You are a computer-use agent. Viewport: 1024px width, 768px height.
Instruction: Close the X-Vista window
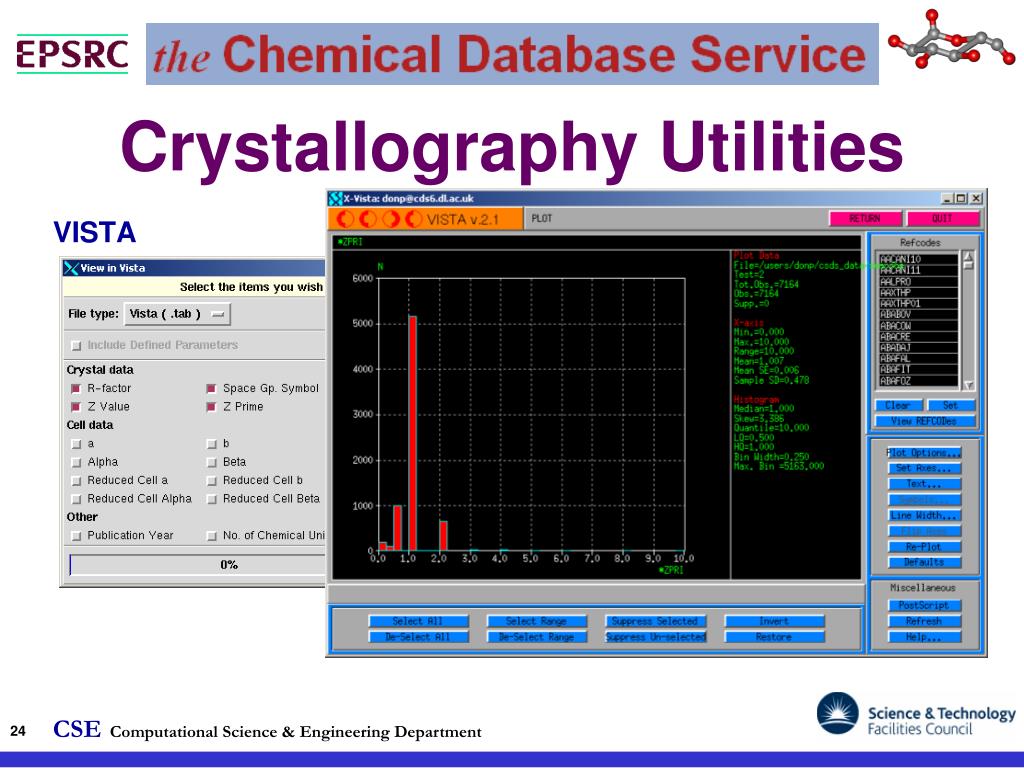[x=975, y=198]
